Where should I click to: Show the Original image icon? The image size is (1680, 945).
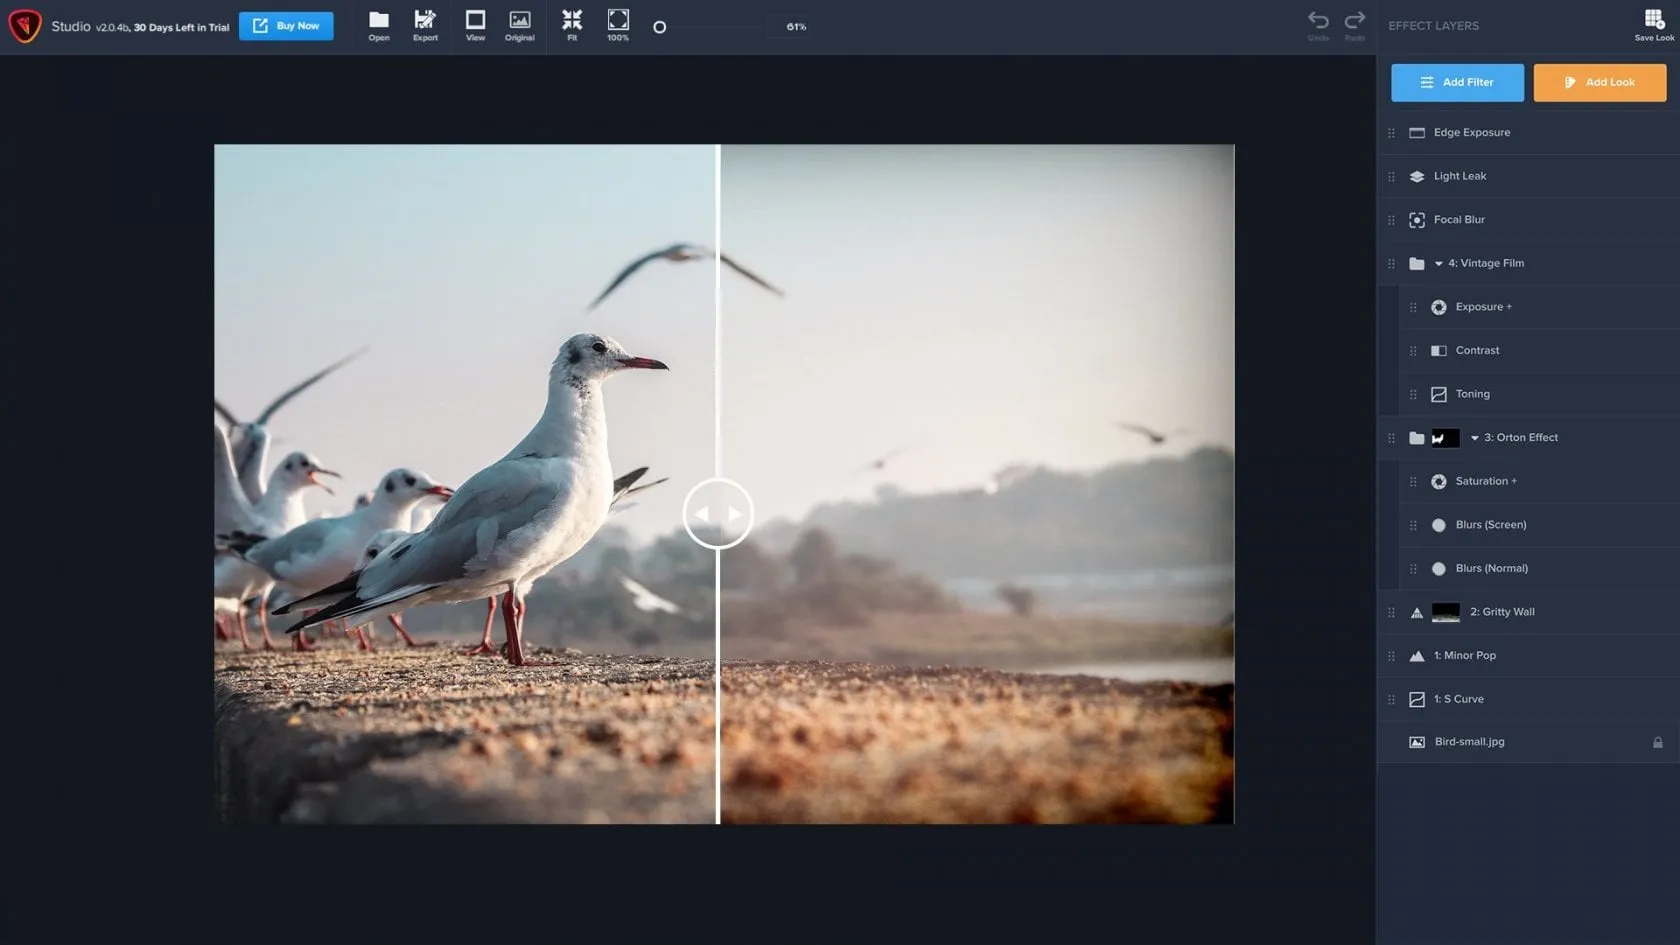tap(519, 21)
